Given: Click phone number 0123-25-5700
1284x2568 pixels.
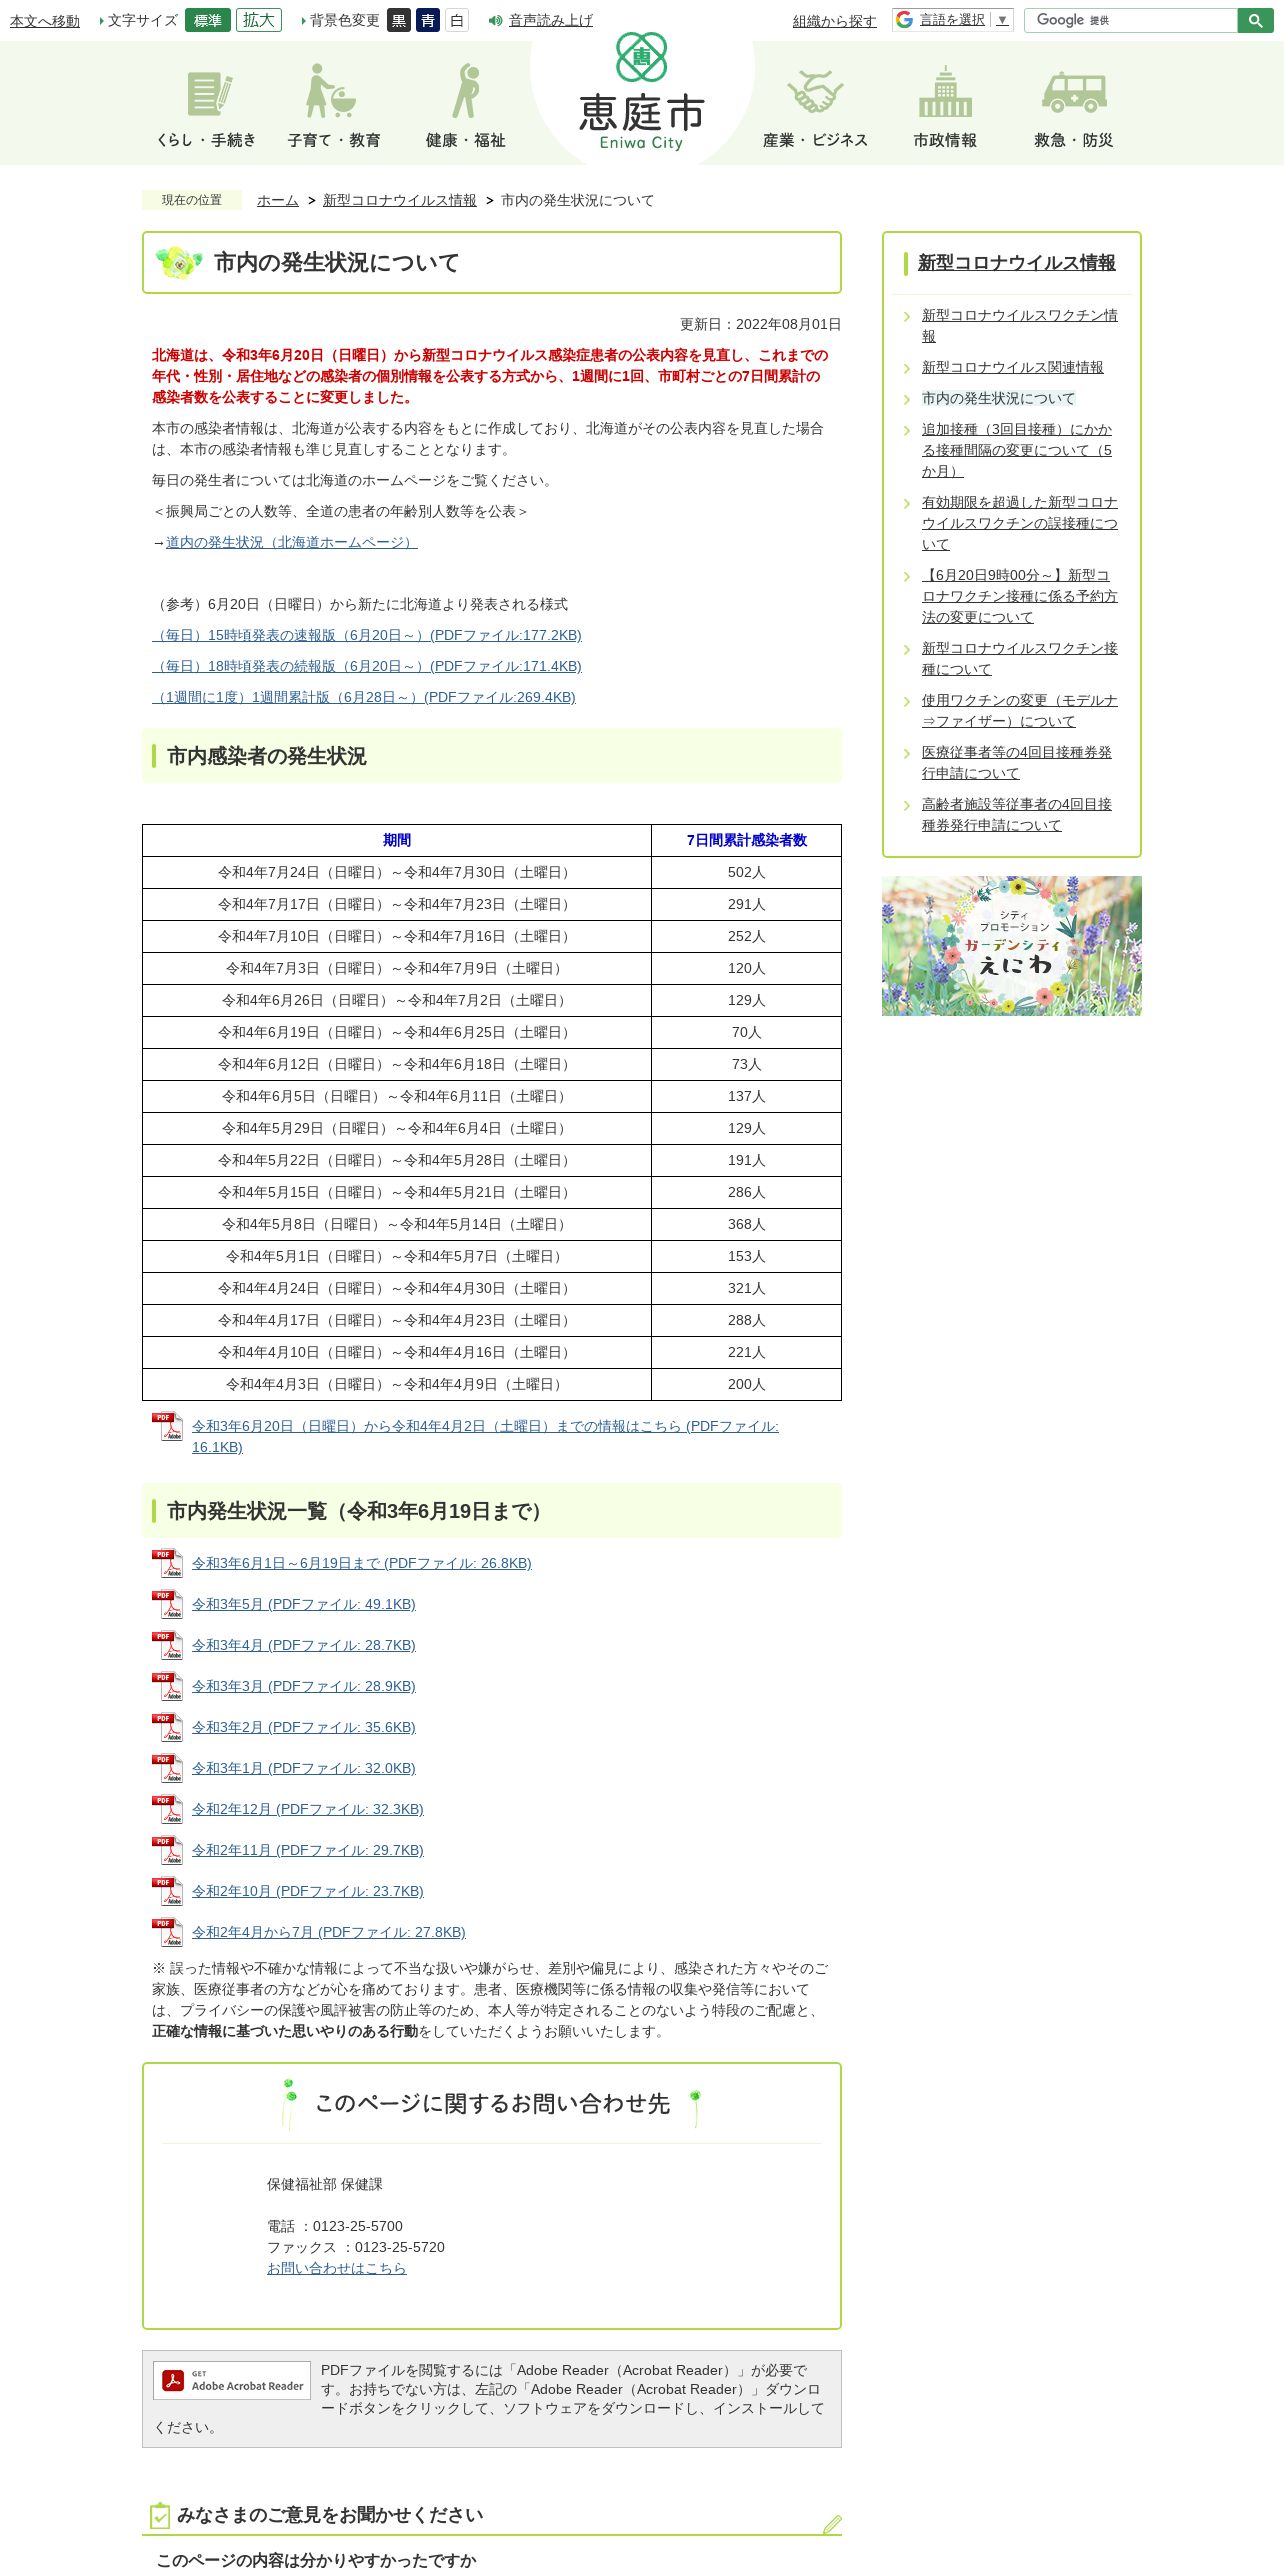Looking at the screenshot, I should pyautogui.click(x=358, y=2226).
